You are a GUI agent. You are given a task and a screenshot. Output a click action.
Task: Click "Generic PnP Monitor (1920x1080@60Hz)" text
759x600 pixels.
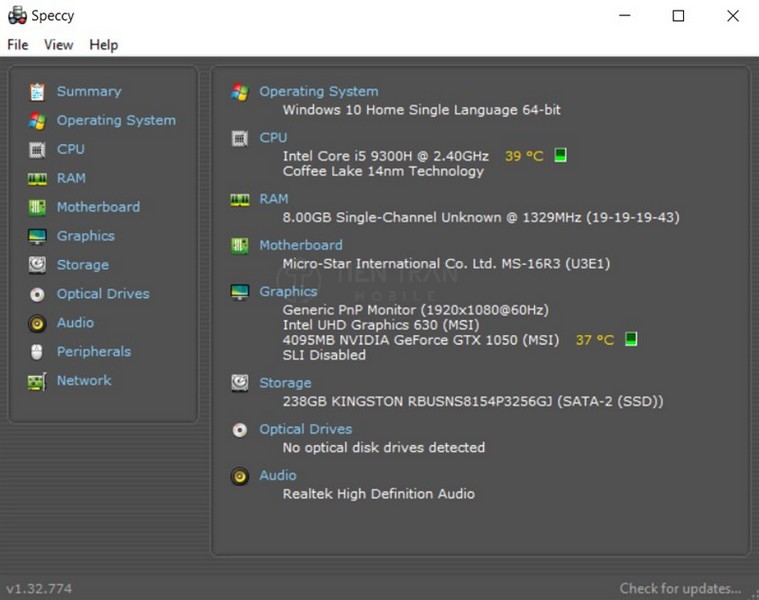click(416, 310)
